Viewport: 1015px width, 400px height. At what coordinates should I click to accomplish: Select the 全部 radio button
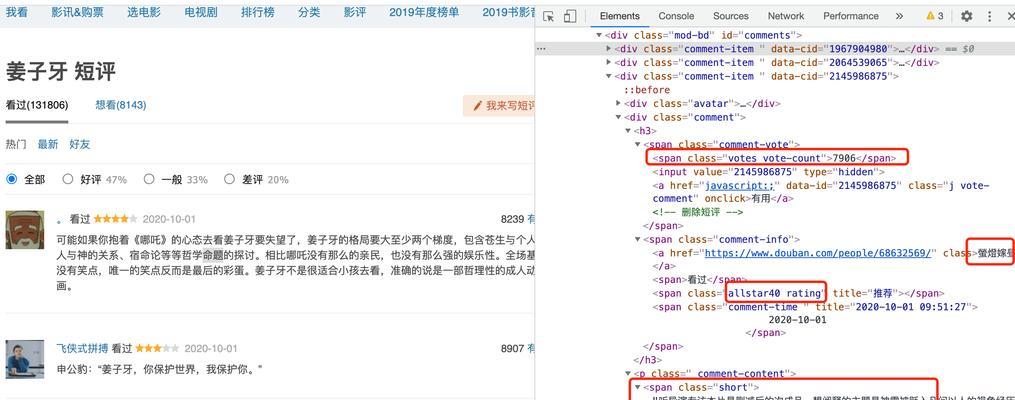pos(11,179)
